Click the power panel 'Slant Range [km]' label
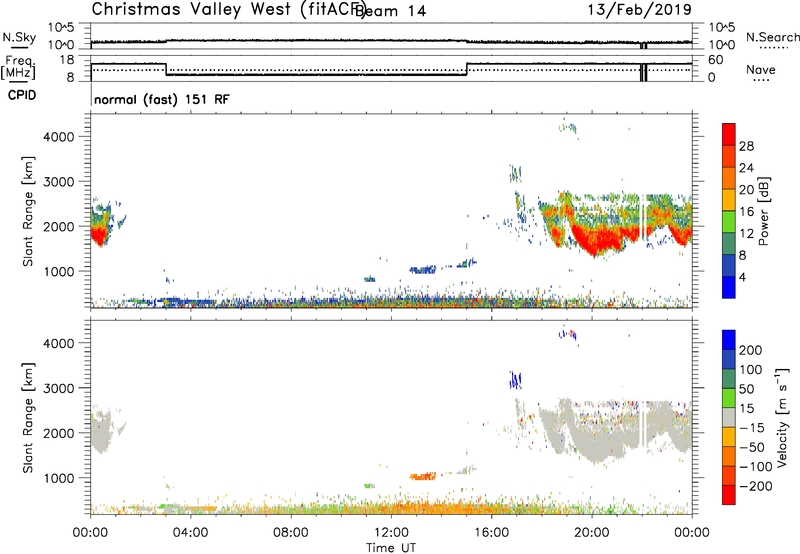Screen dimensions: 800x554 pyautogui.click(x=28, y=211)
